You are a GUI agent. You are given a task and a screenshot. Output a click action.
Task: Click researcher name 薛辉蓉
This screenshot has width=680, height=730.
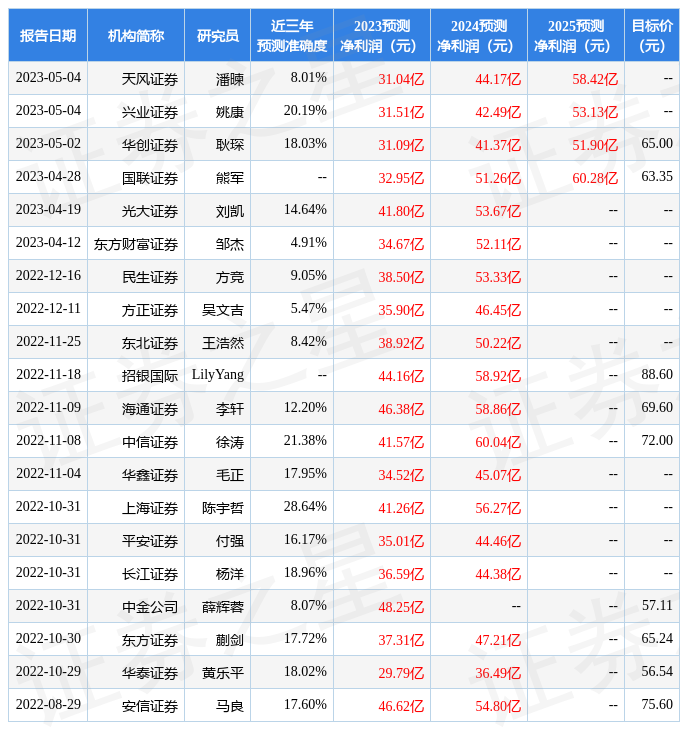coord(223,607)
